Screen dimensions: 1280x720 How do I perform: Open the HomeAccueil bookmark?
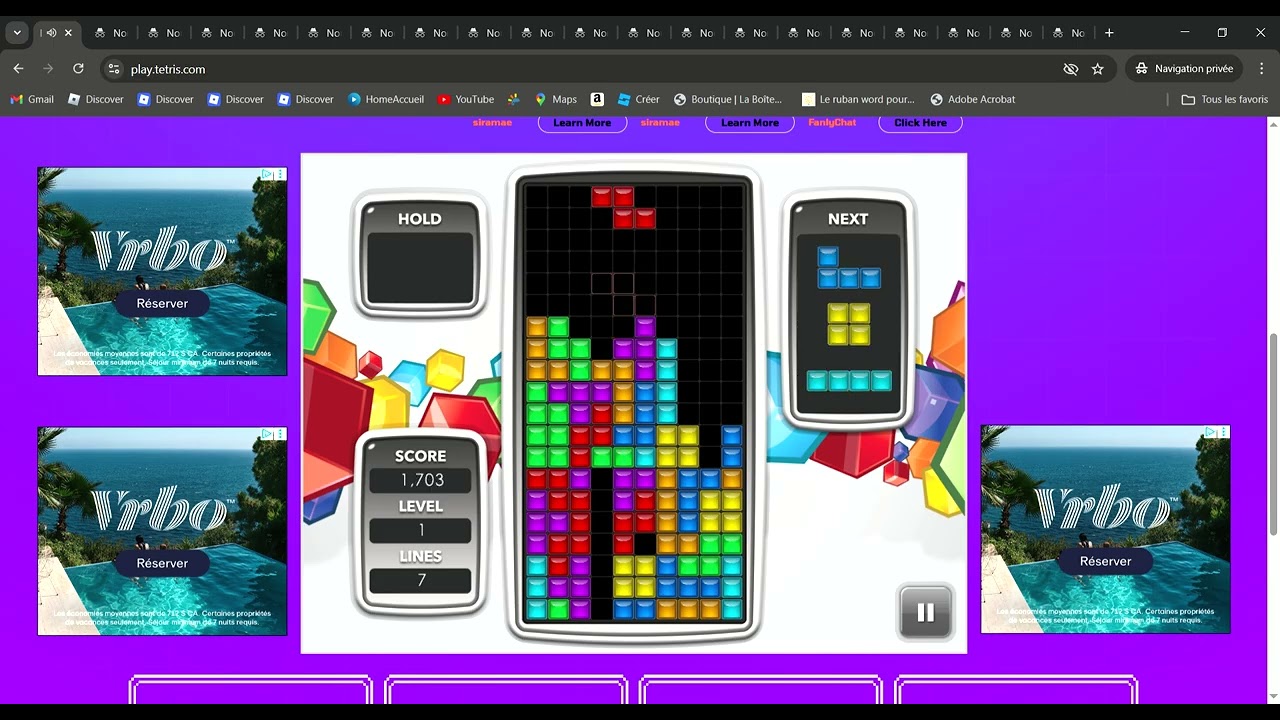(x=386, y=99)
